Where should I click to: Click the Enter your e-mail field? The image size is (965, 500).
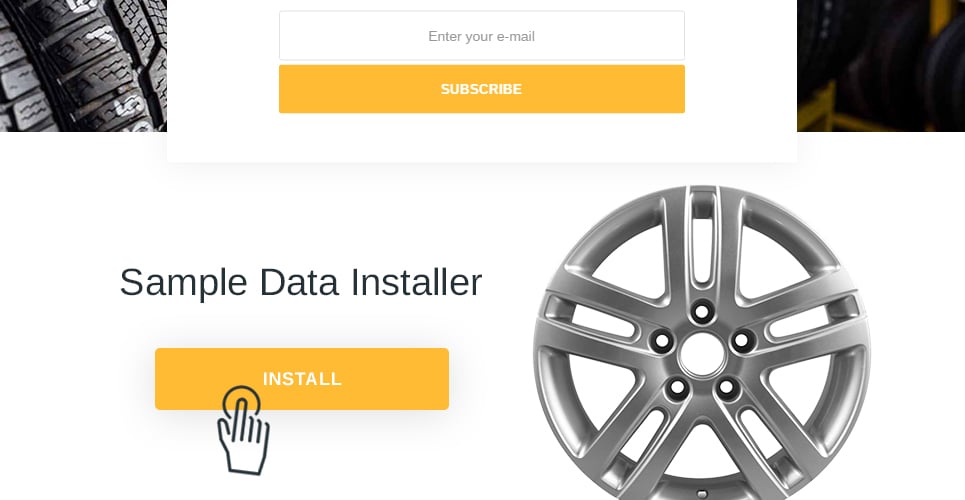[x=481, y=36]
